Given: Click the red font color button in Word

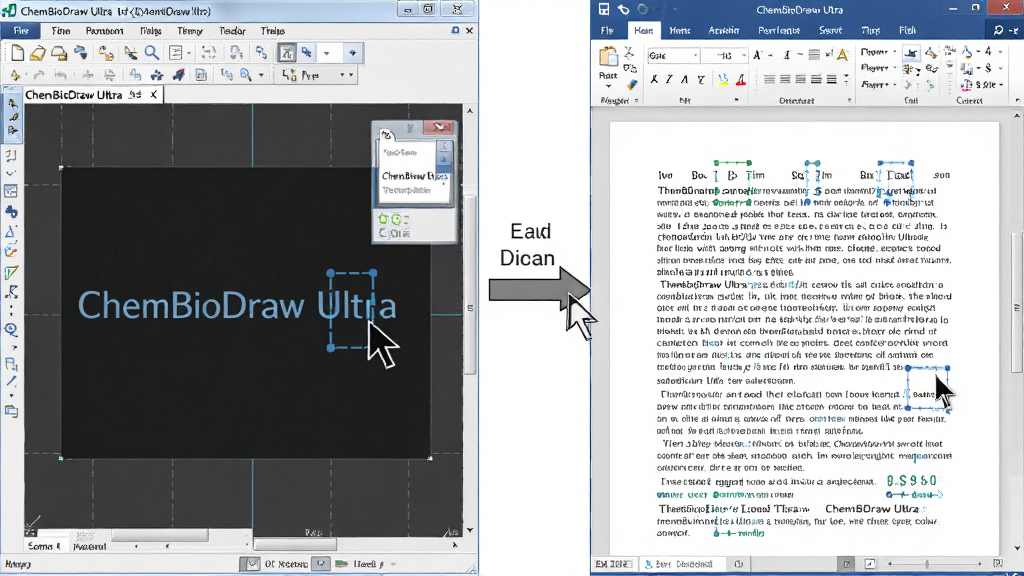Looking at the screenshot, I should point(741,80).
